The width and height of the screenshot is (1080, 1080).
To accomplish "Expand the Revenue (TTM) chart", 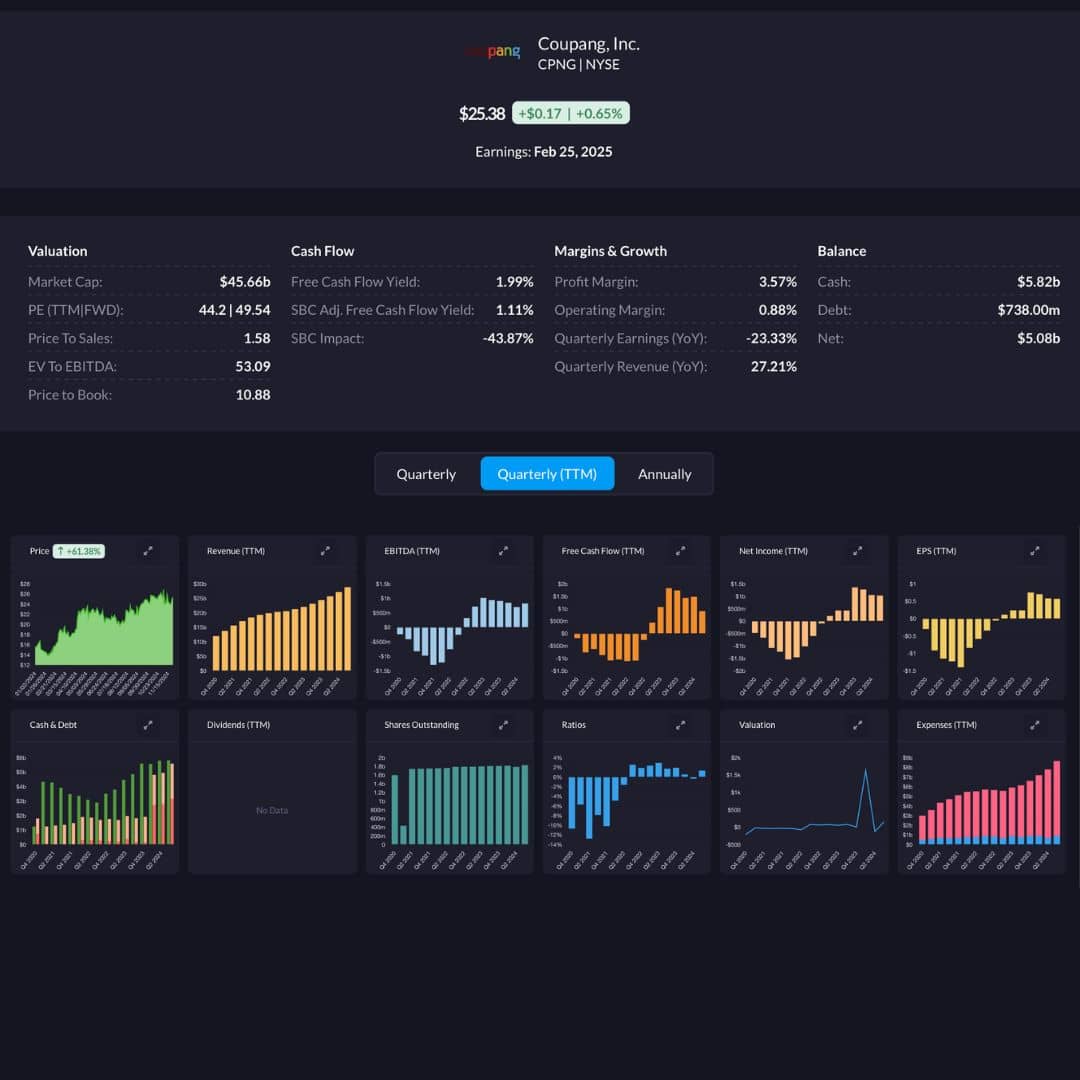I will 325,551.
